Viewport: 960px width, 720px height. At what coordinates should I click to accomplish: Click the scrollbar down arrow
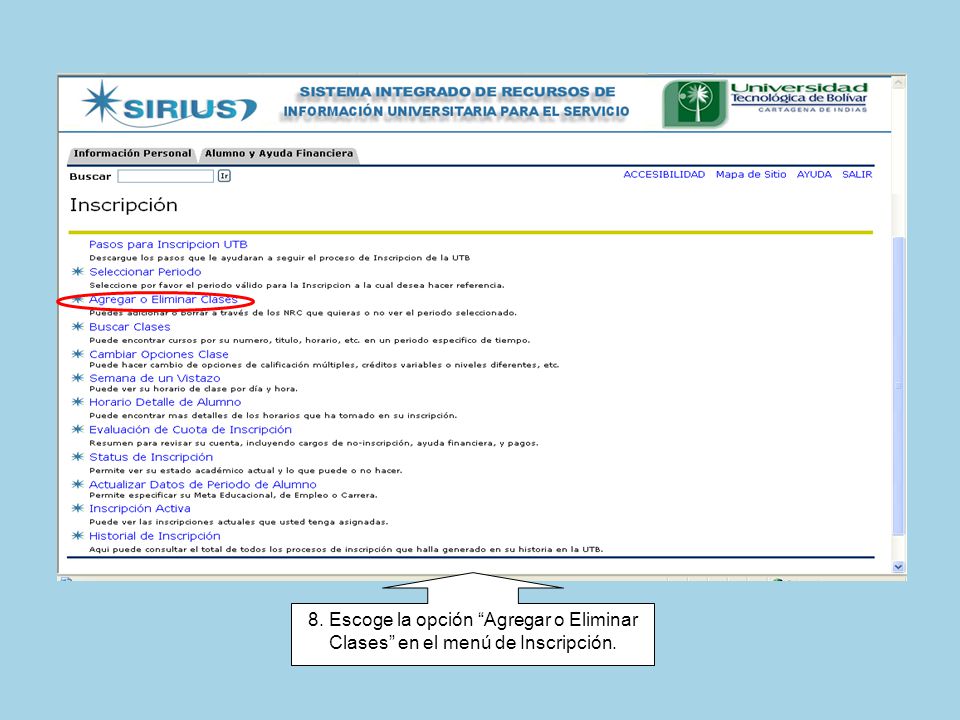click(898, 567)
